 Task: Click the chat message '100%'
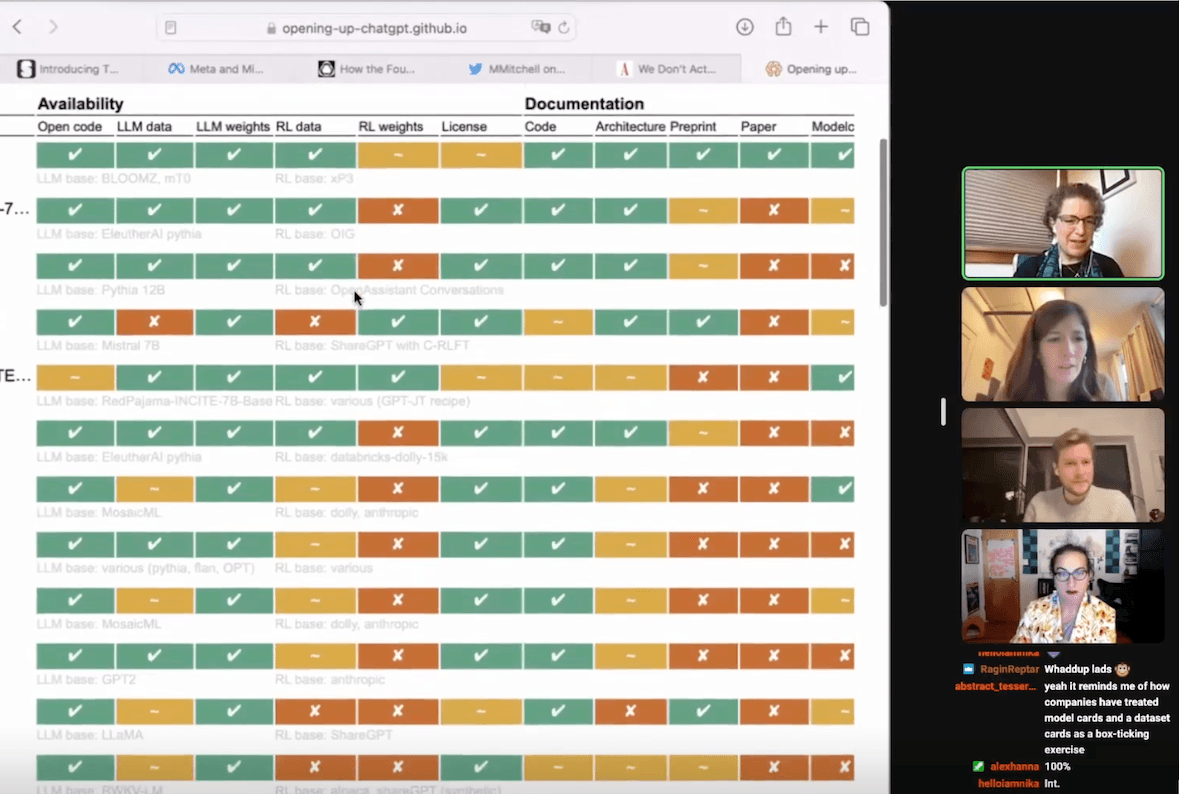(x=1056, y=766)
